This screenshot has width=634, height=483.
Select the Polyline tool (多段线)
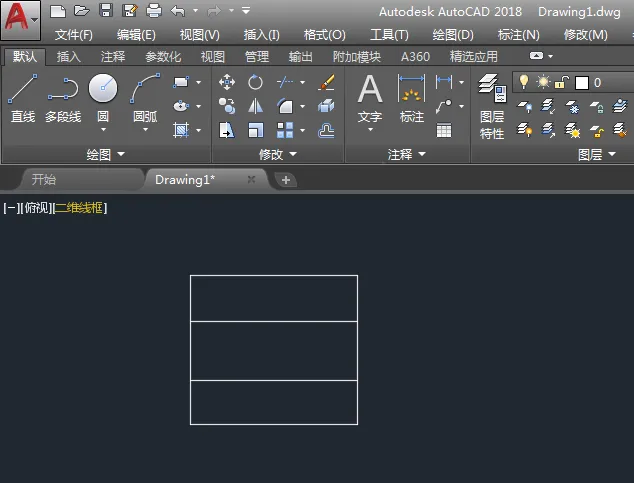click(63, 101)
